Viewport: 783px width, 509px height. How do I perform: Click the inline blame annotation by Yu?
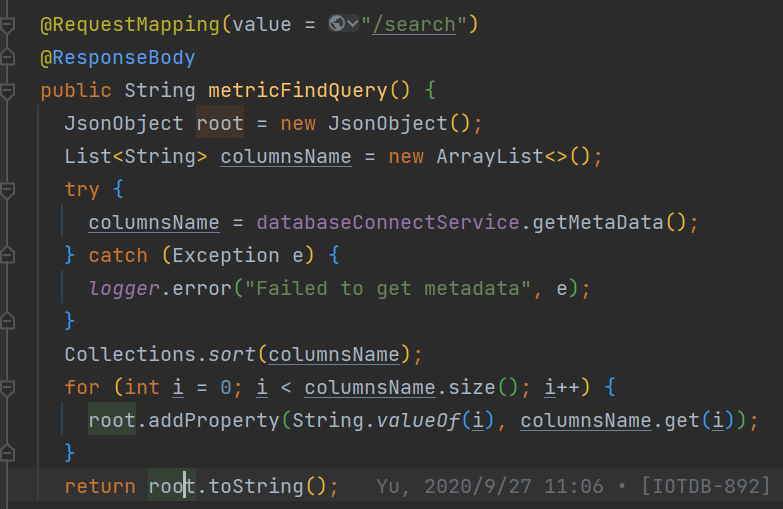tap(573, 486)
